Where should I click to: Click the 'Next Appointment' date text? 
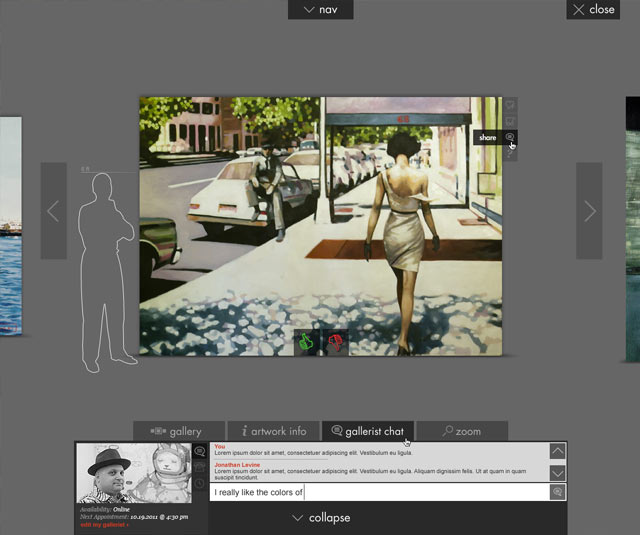tap(134, 517)
